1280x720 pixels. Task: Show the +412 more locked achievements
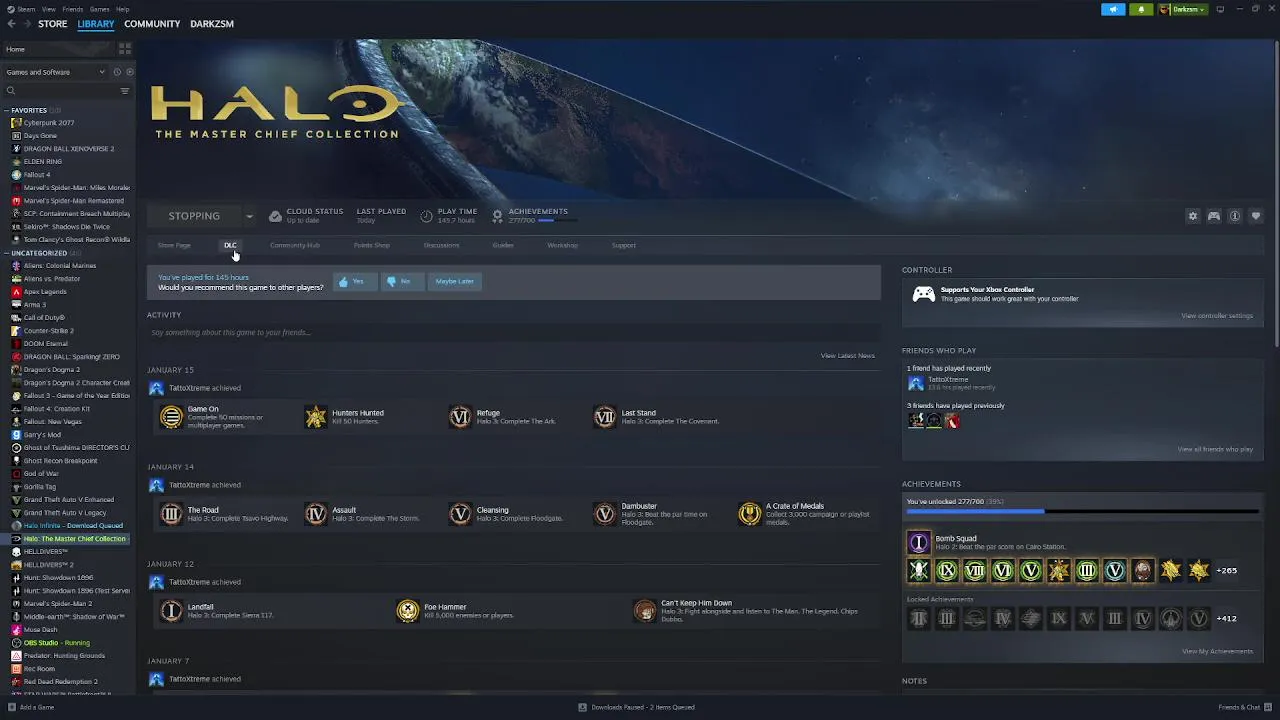[1226, 618]
